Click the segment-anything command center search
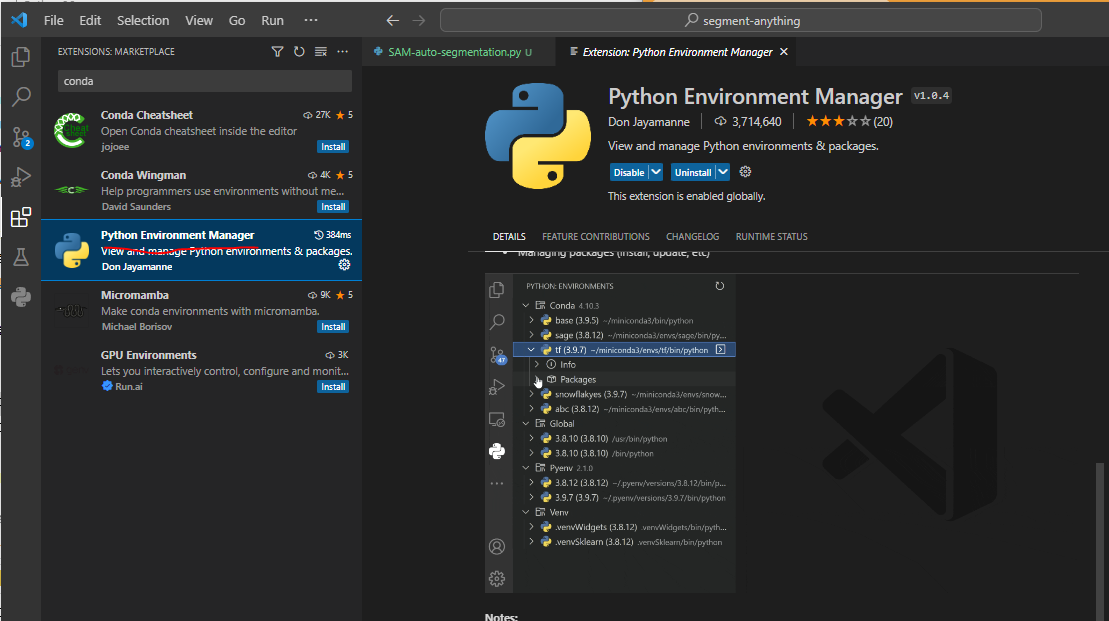The image size is (1109, 621). point(741,21)
